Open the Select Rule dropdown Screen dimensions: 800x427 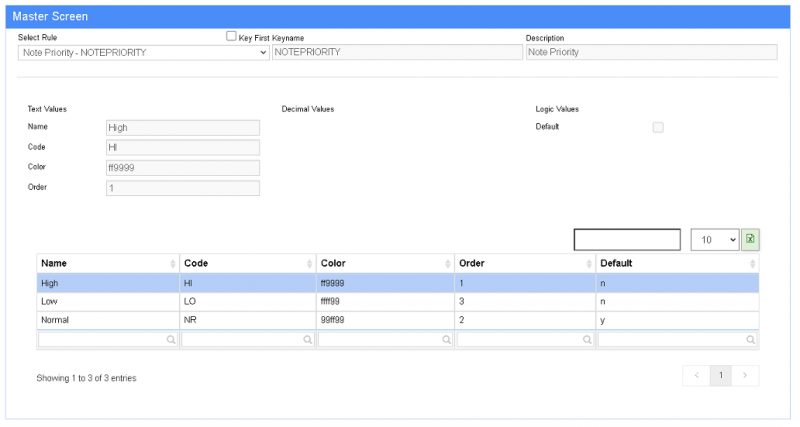144,52
